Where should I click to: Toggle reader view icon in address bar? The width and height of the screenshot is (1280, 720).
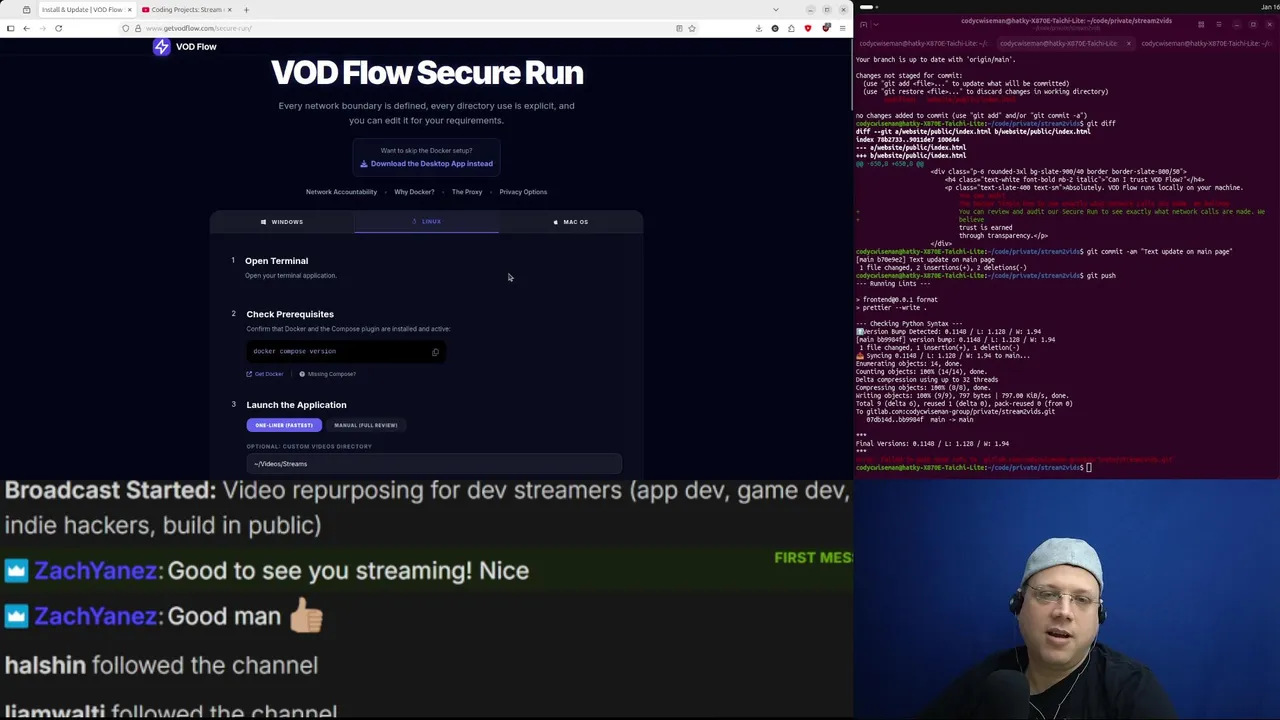coord(679,28)
